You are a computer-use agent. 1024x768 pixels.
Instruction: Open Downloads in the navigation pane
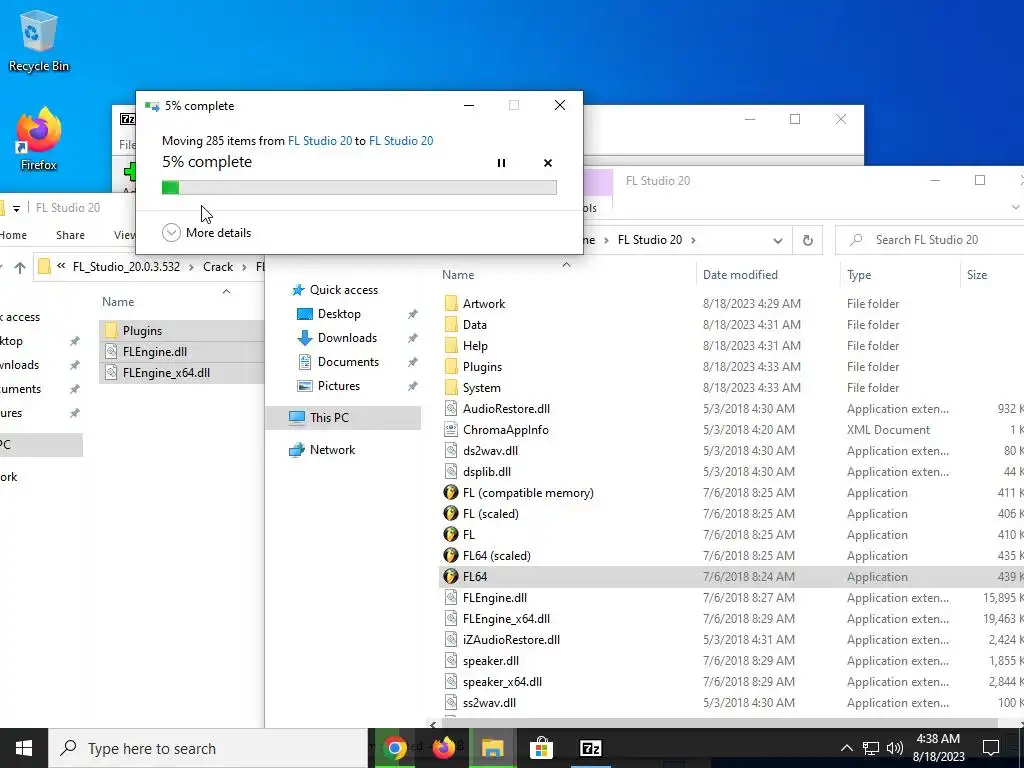347,338
